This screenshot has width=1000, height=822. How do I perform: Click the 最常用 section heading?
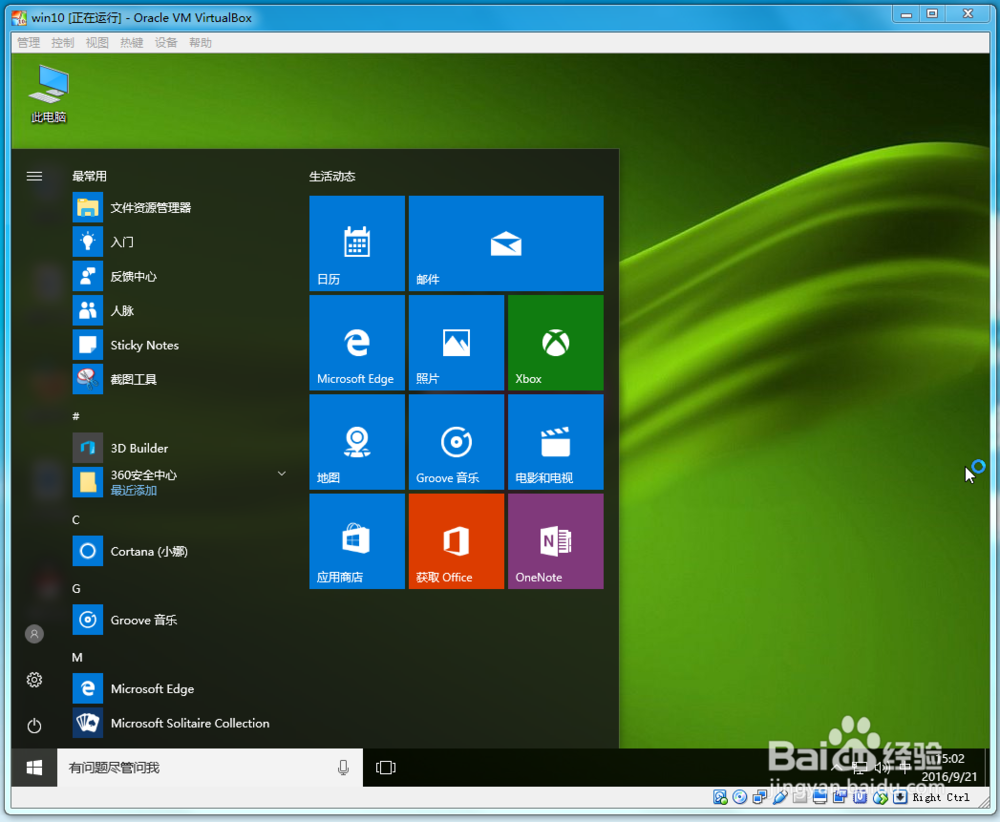[x=89, y=177]
